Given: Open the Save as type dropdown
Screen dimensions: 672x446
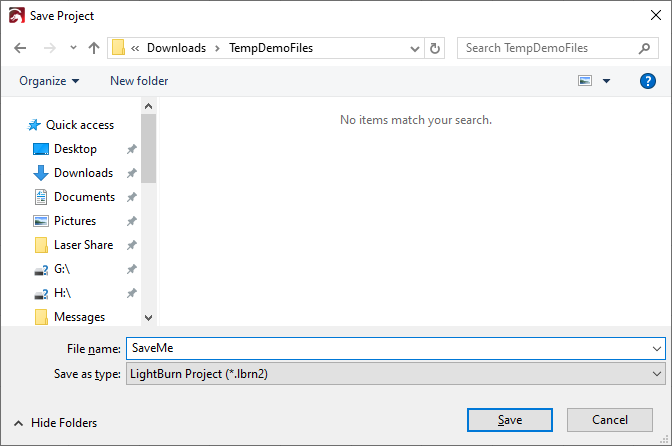Looking at the screenshot, I should (x=394, y=373).
